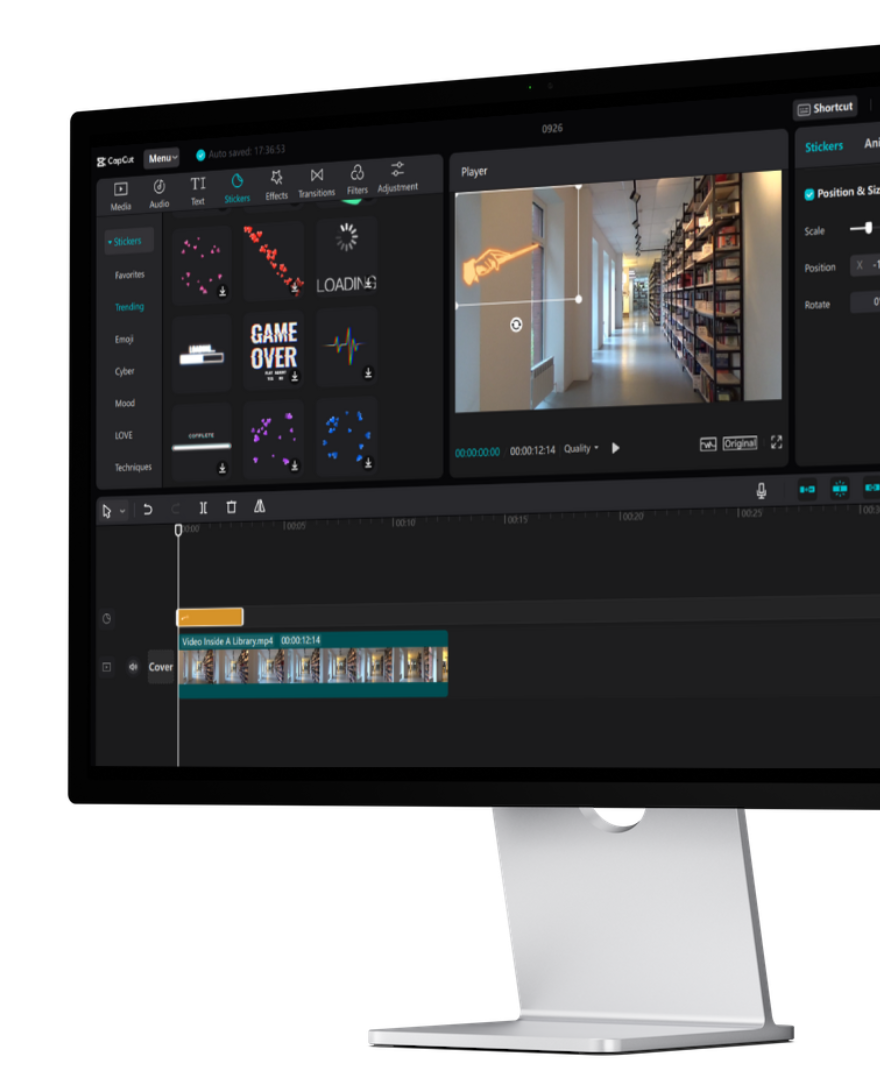Mute the main video track audio
The image size is (880, 1080).
coord(133,667)
